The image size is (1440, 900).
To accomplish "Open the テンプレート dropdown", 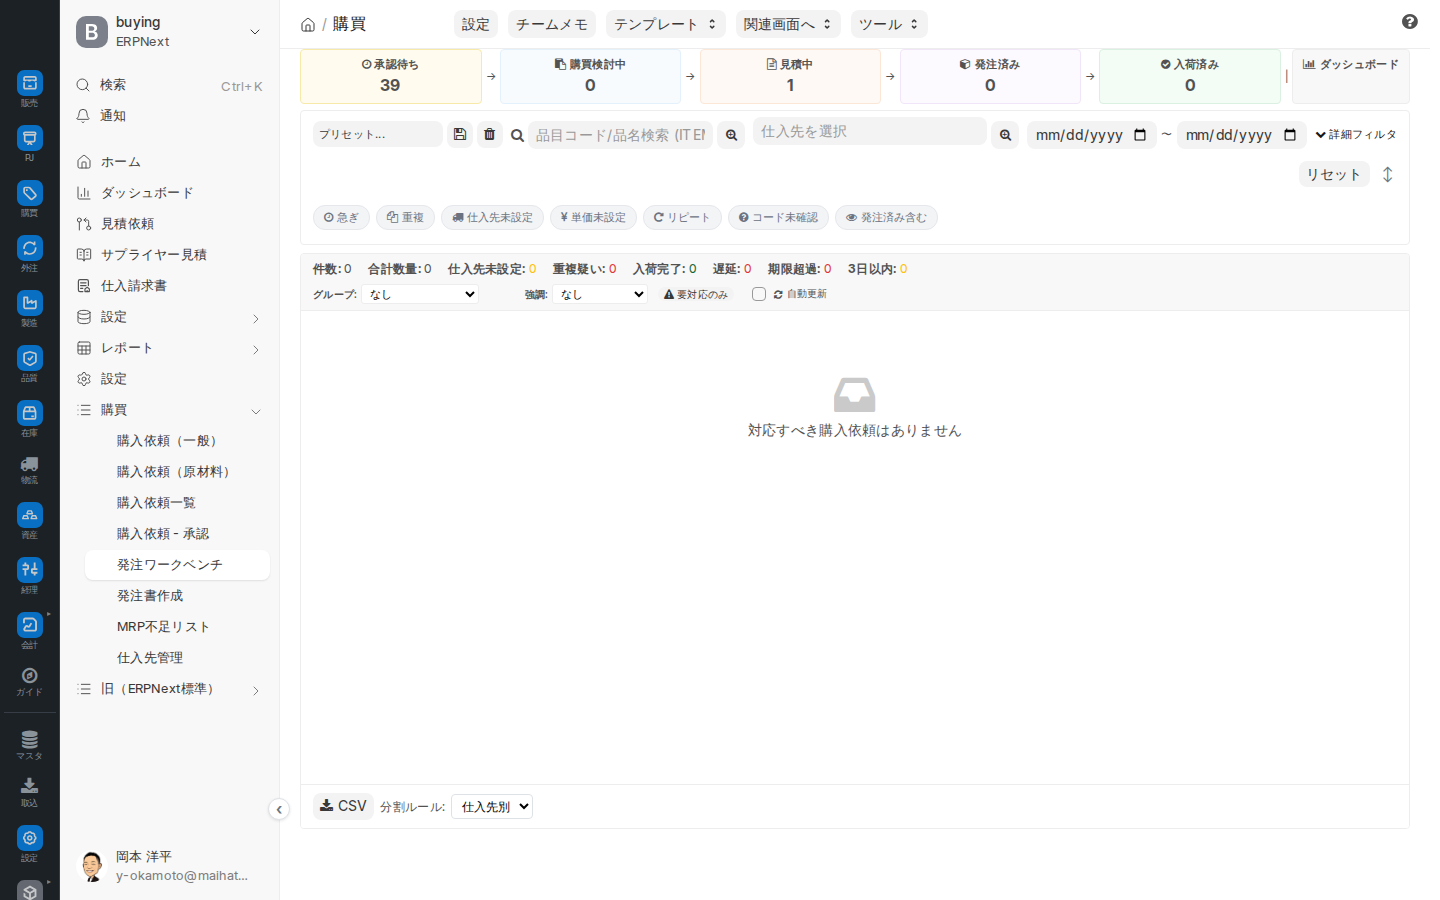I will coord(666,24).
